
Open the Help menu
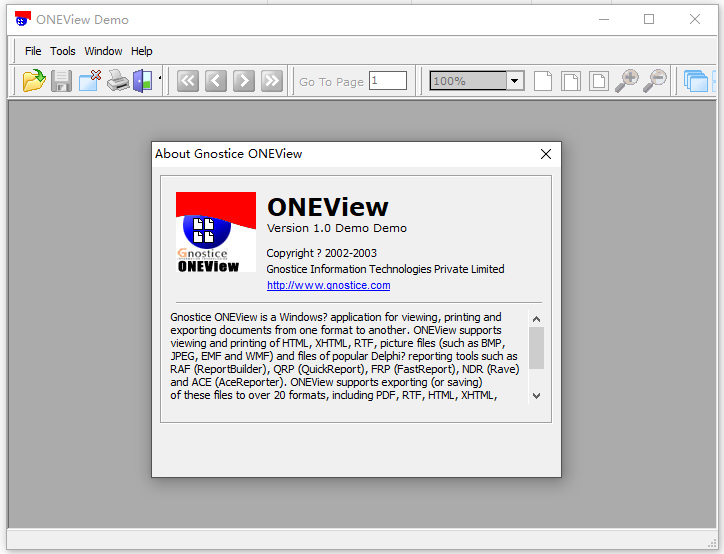[141, 51]
